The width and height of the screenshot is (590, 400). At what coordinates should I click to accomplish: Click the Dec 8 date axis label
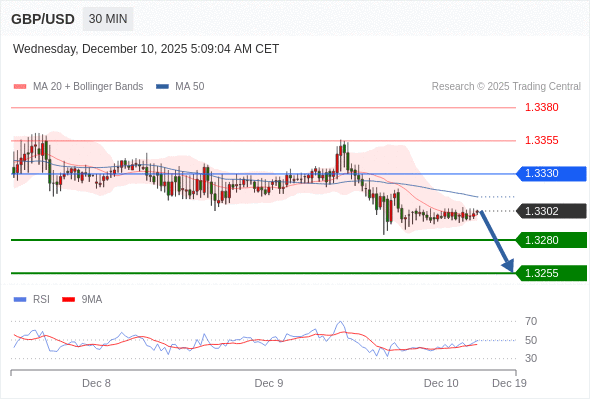[96, 383]
